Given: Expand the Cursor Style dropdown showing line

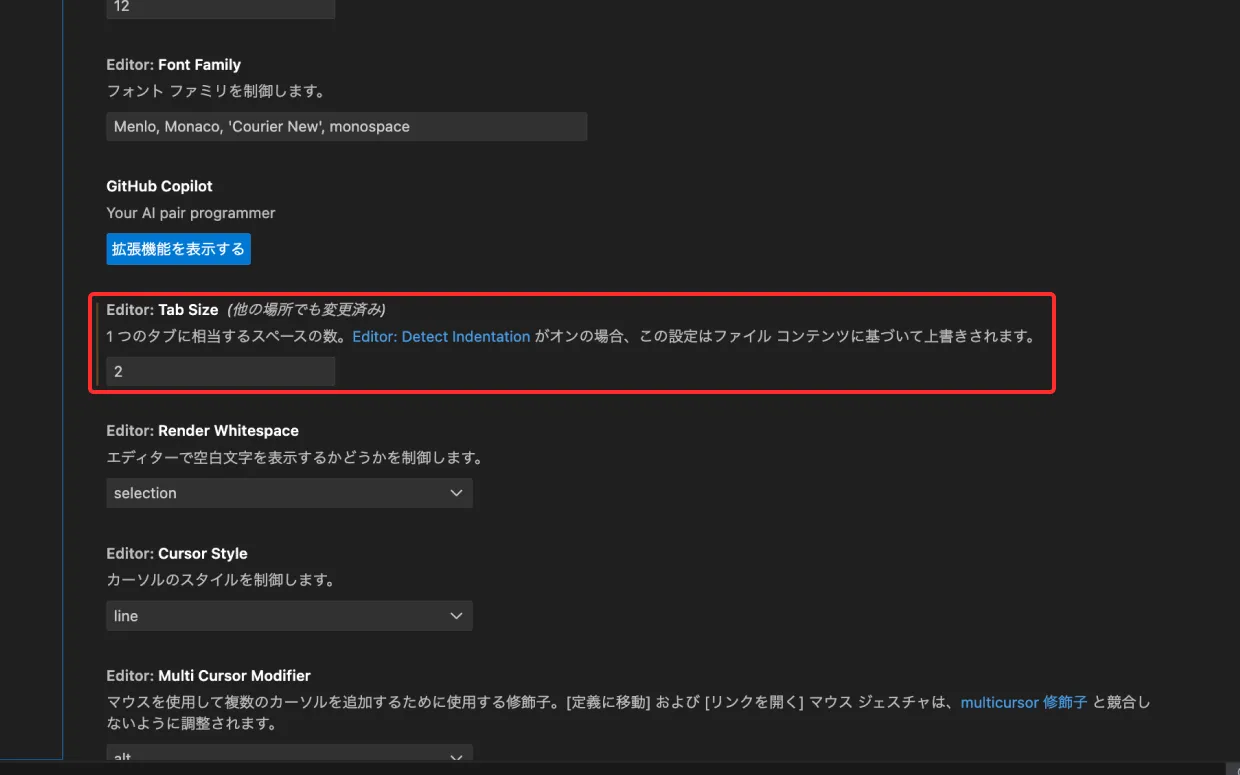Looking at the screenshot, I should [280, 616].
